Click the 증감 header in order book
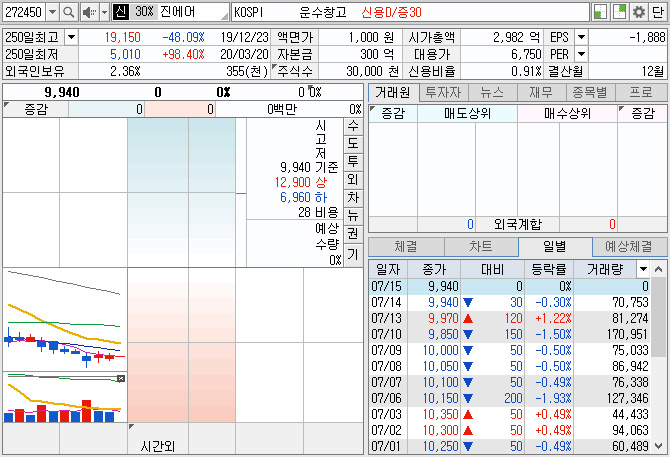 pos(35,109)
